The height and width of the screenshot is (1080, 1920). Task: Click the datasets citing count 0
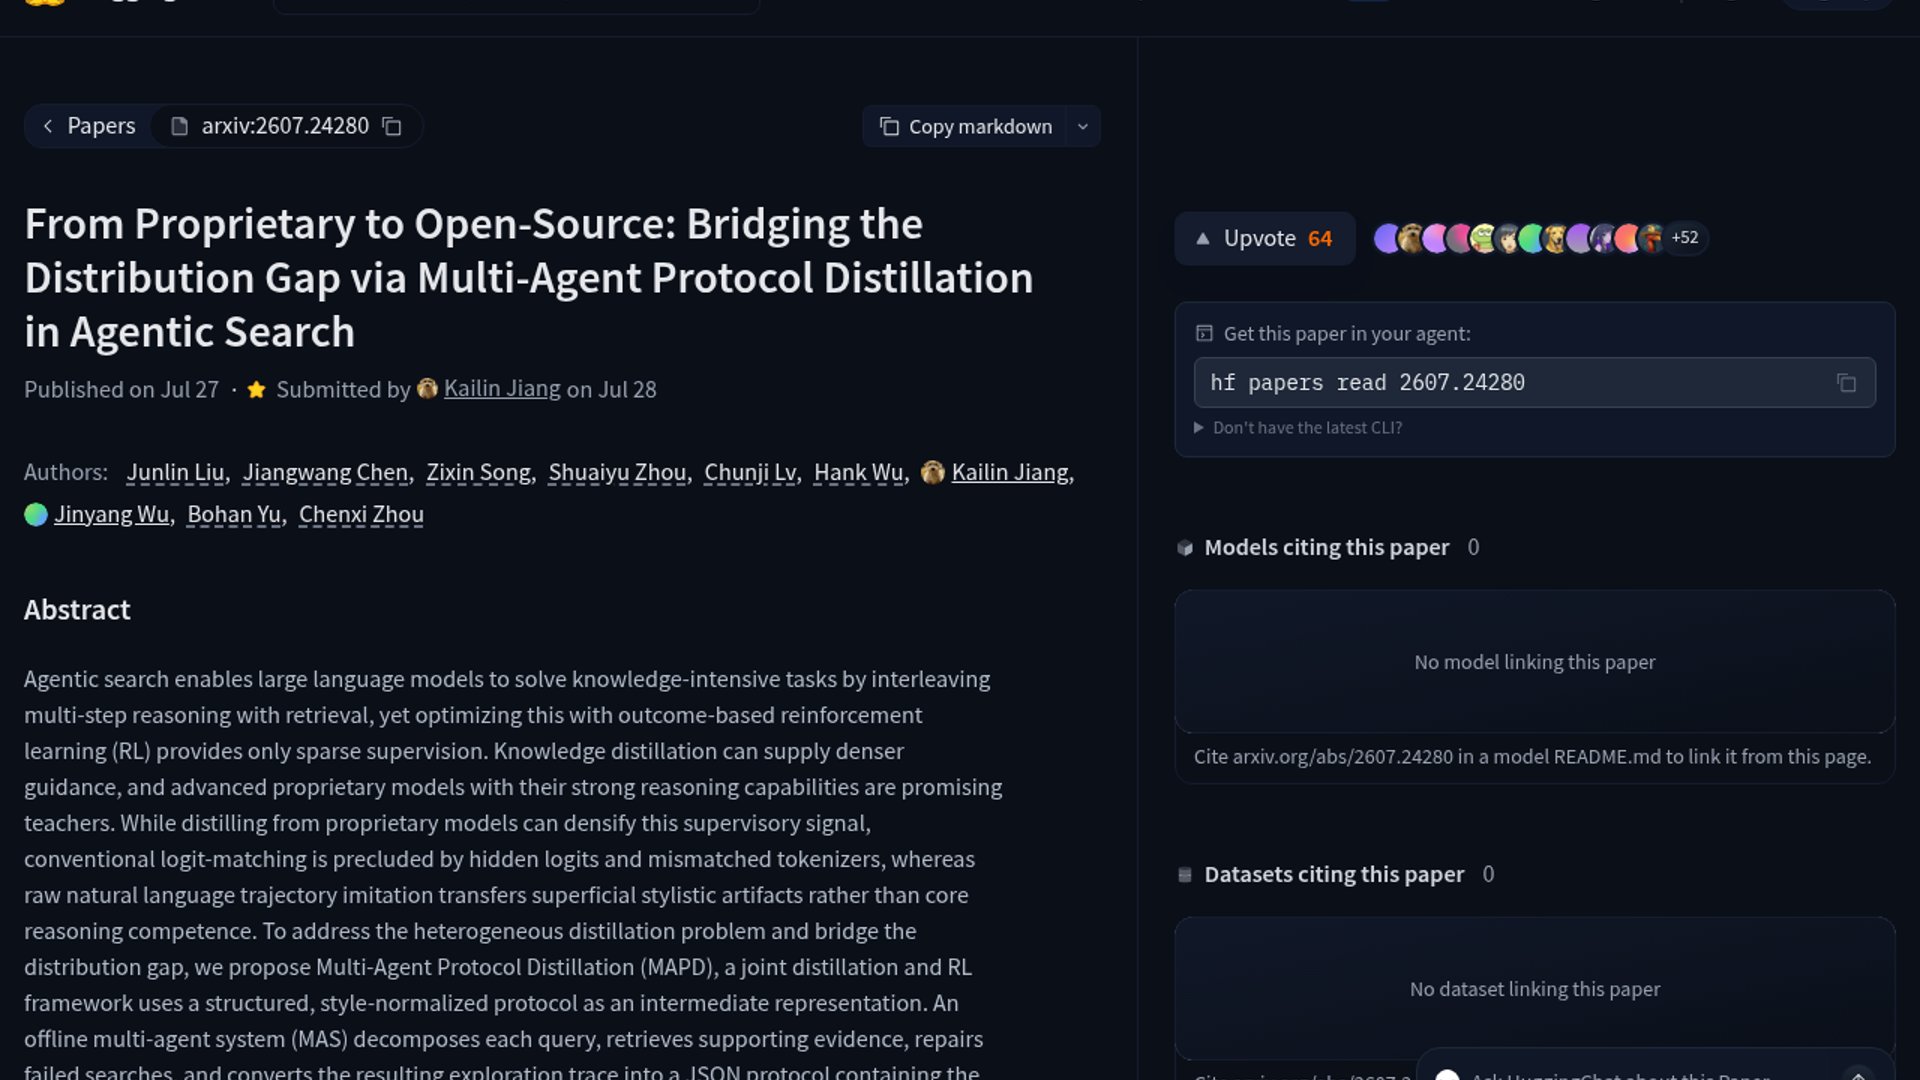click(x=1488, y=874)
